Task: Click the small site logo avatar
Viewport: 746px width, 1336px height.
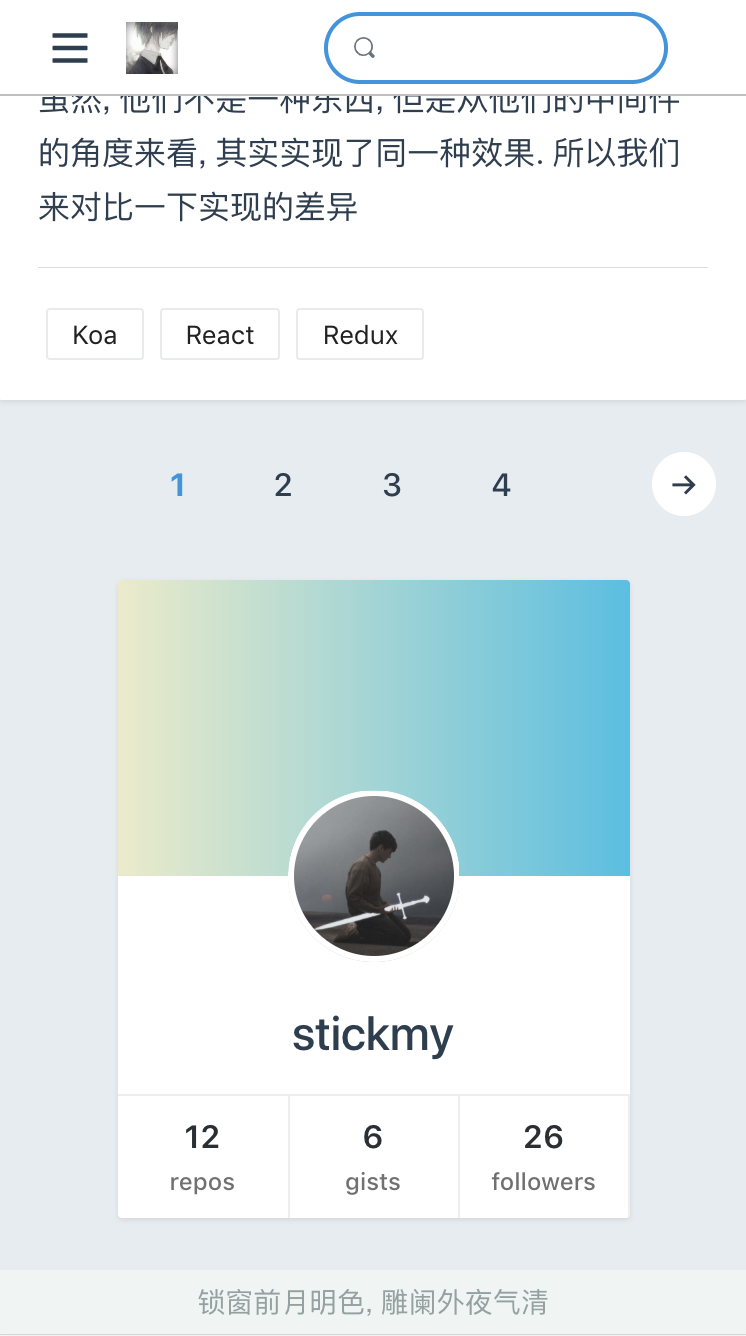Action: pos(152,48)
